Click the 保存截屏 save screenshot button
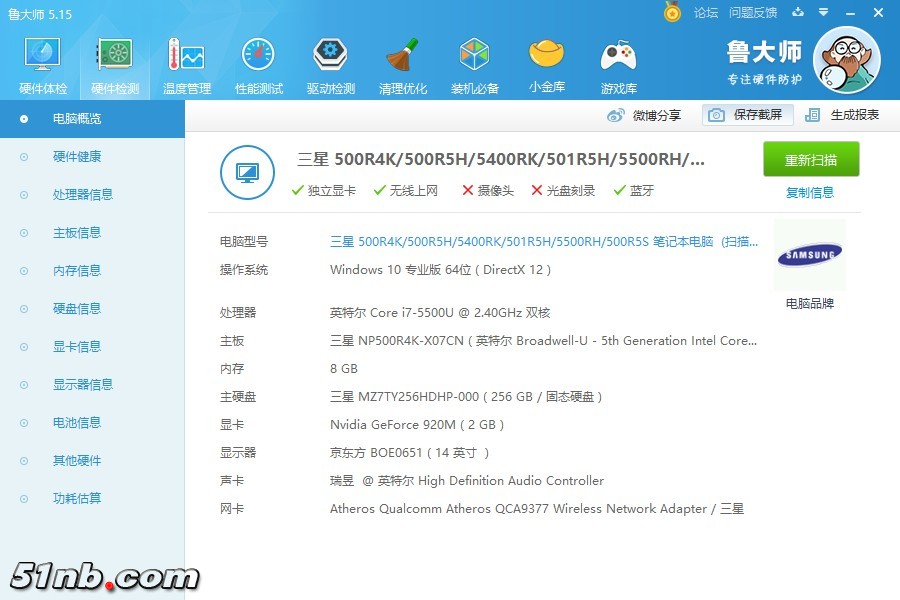 [x=747, y=115]
